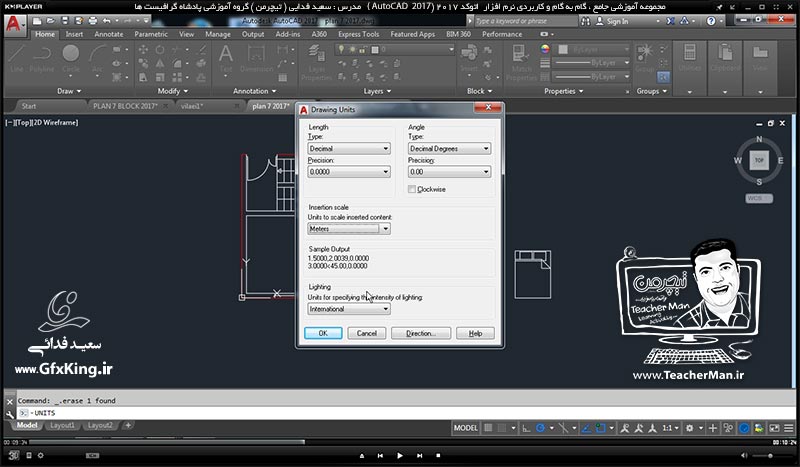Viewport: 800px width, 467px height.
Task: Select the Polyline tool
Action: (42, 58)
